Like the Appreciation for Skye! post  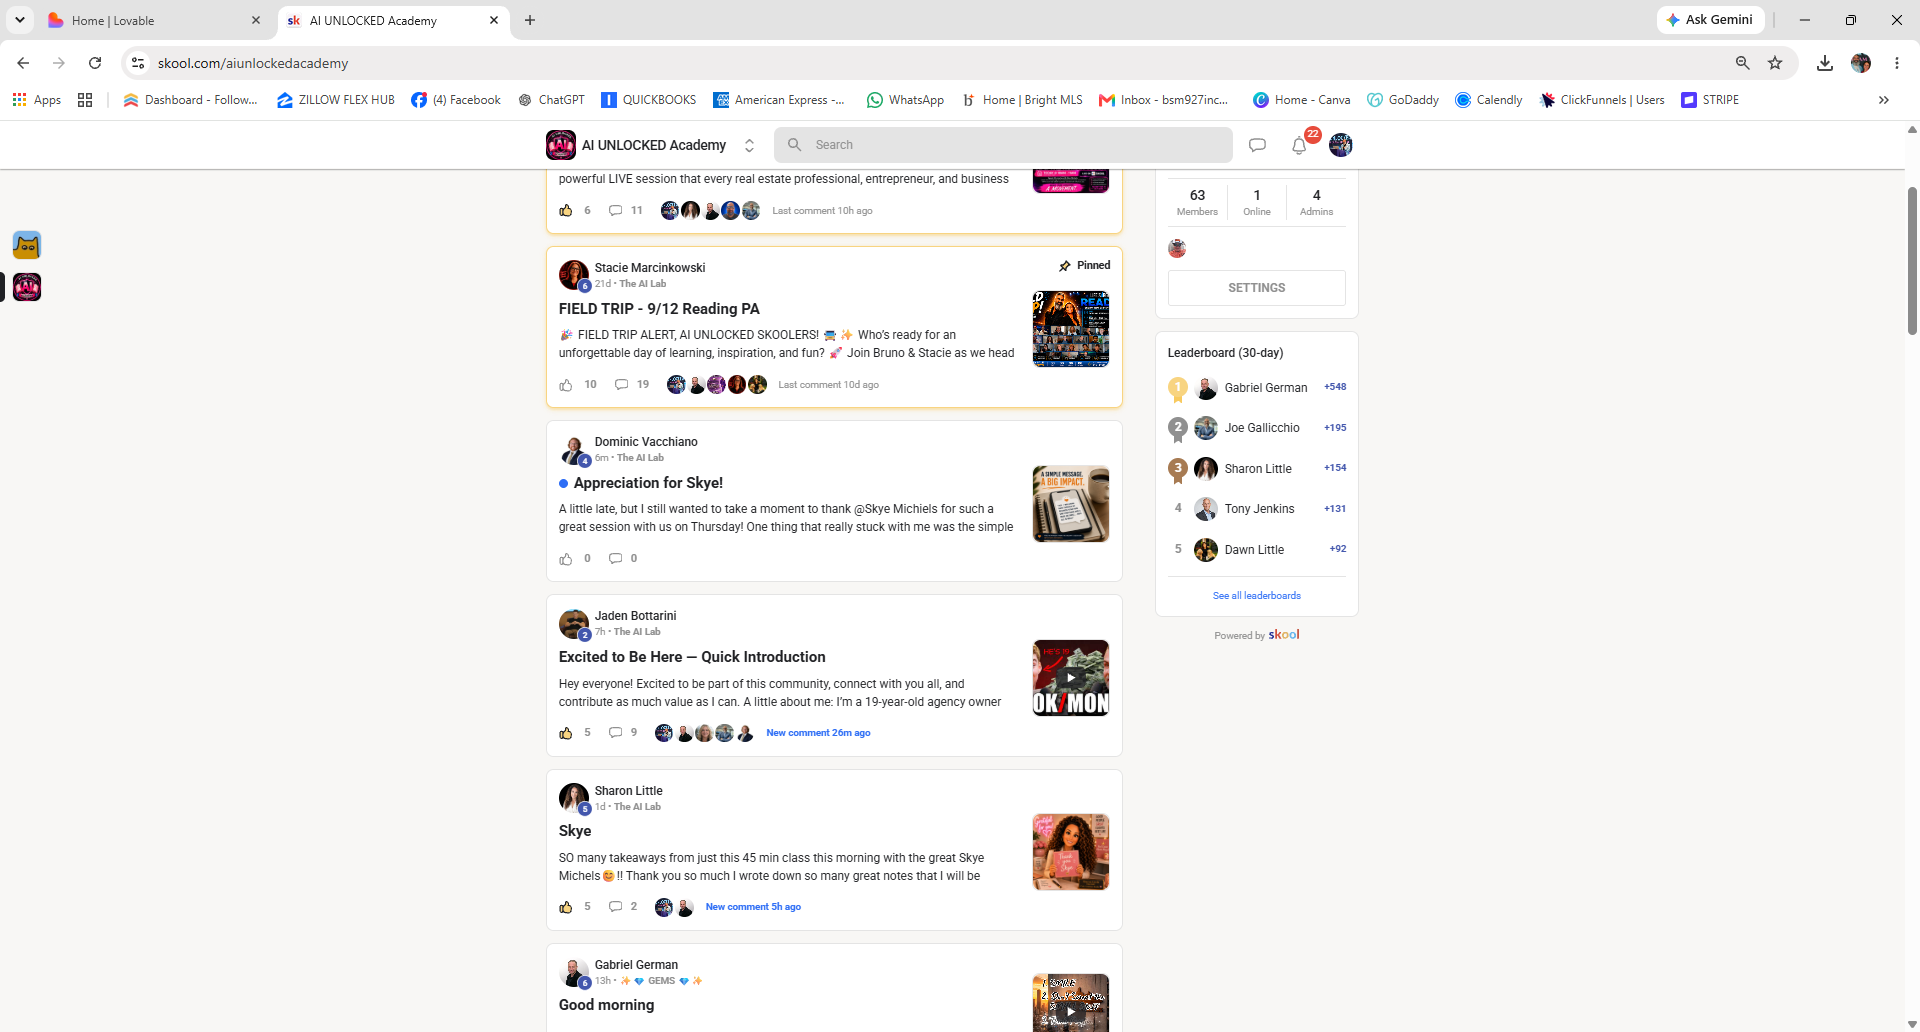coord(566,559)
